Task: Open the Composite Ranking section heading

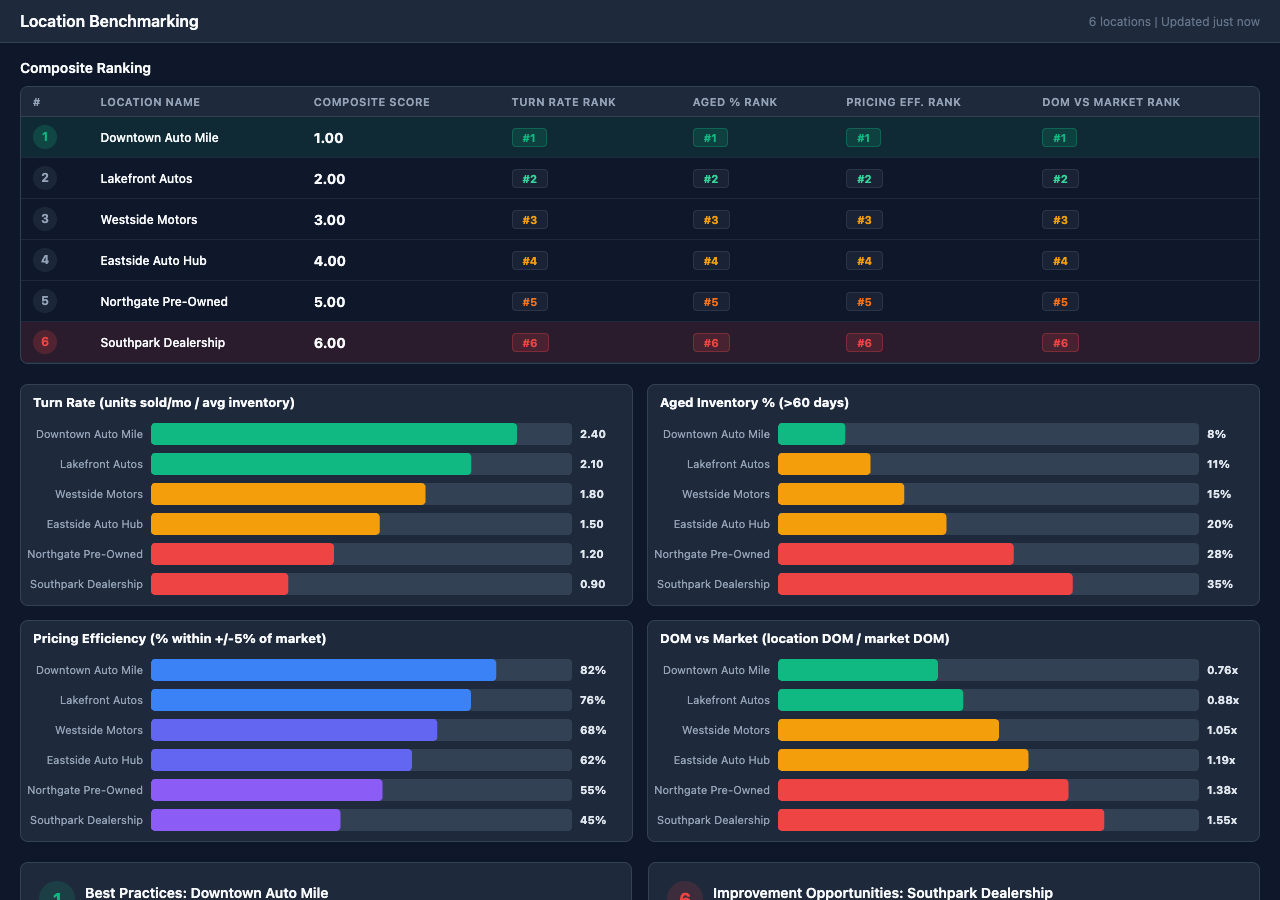Action: point(85,68)
